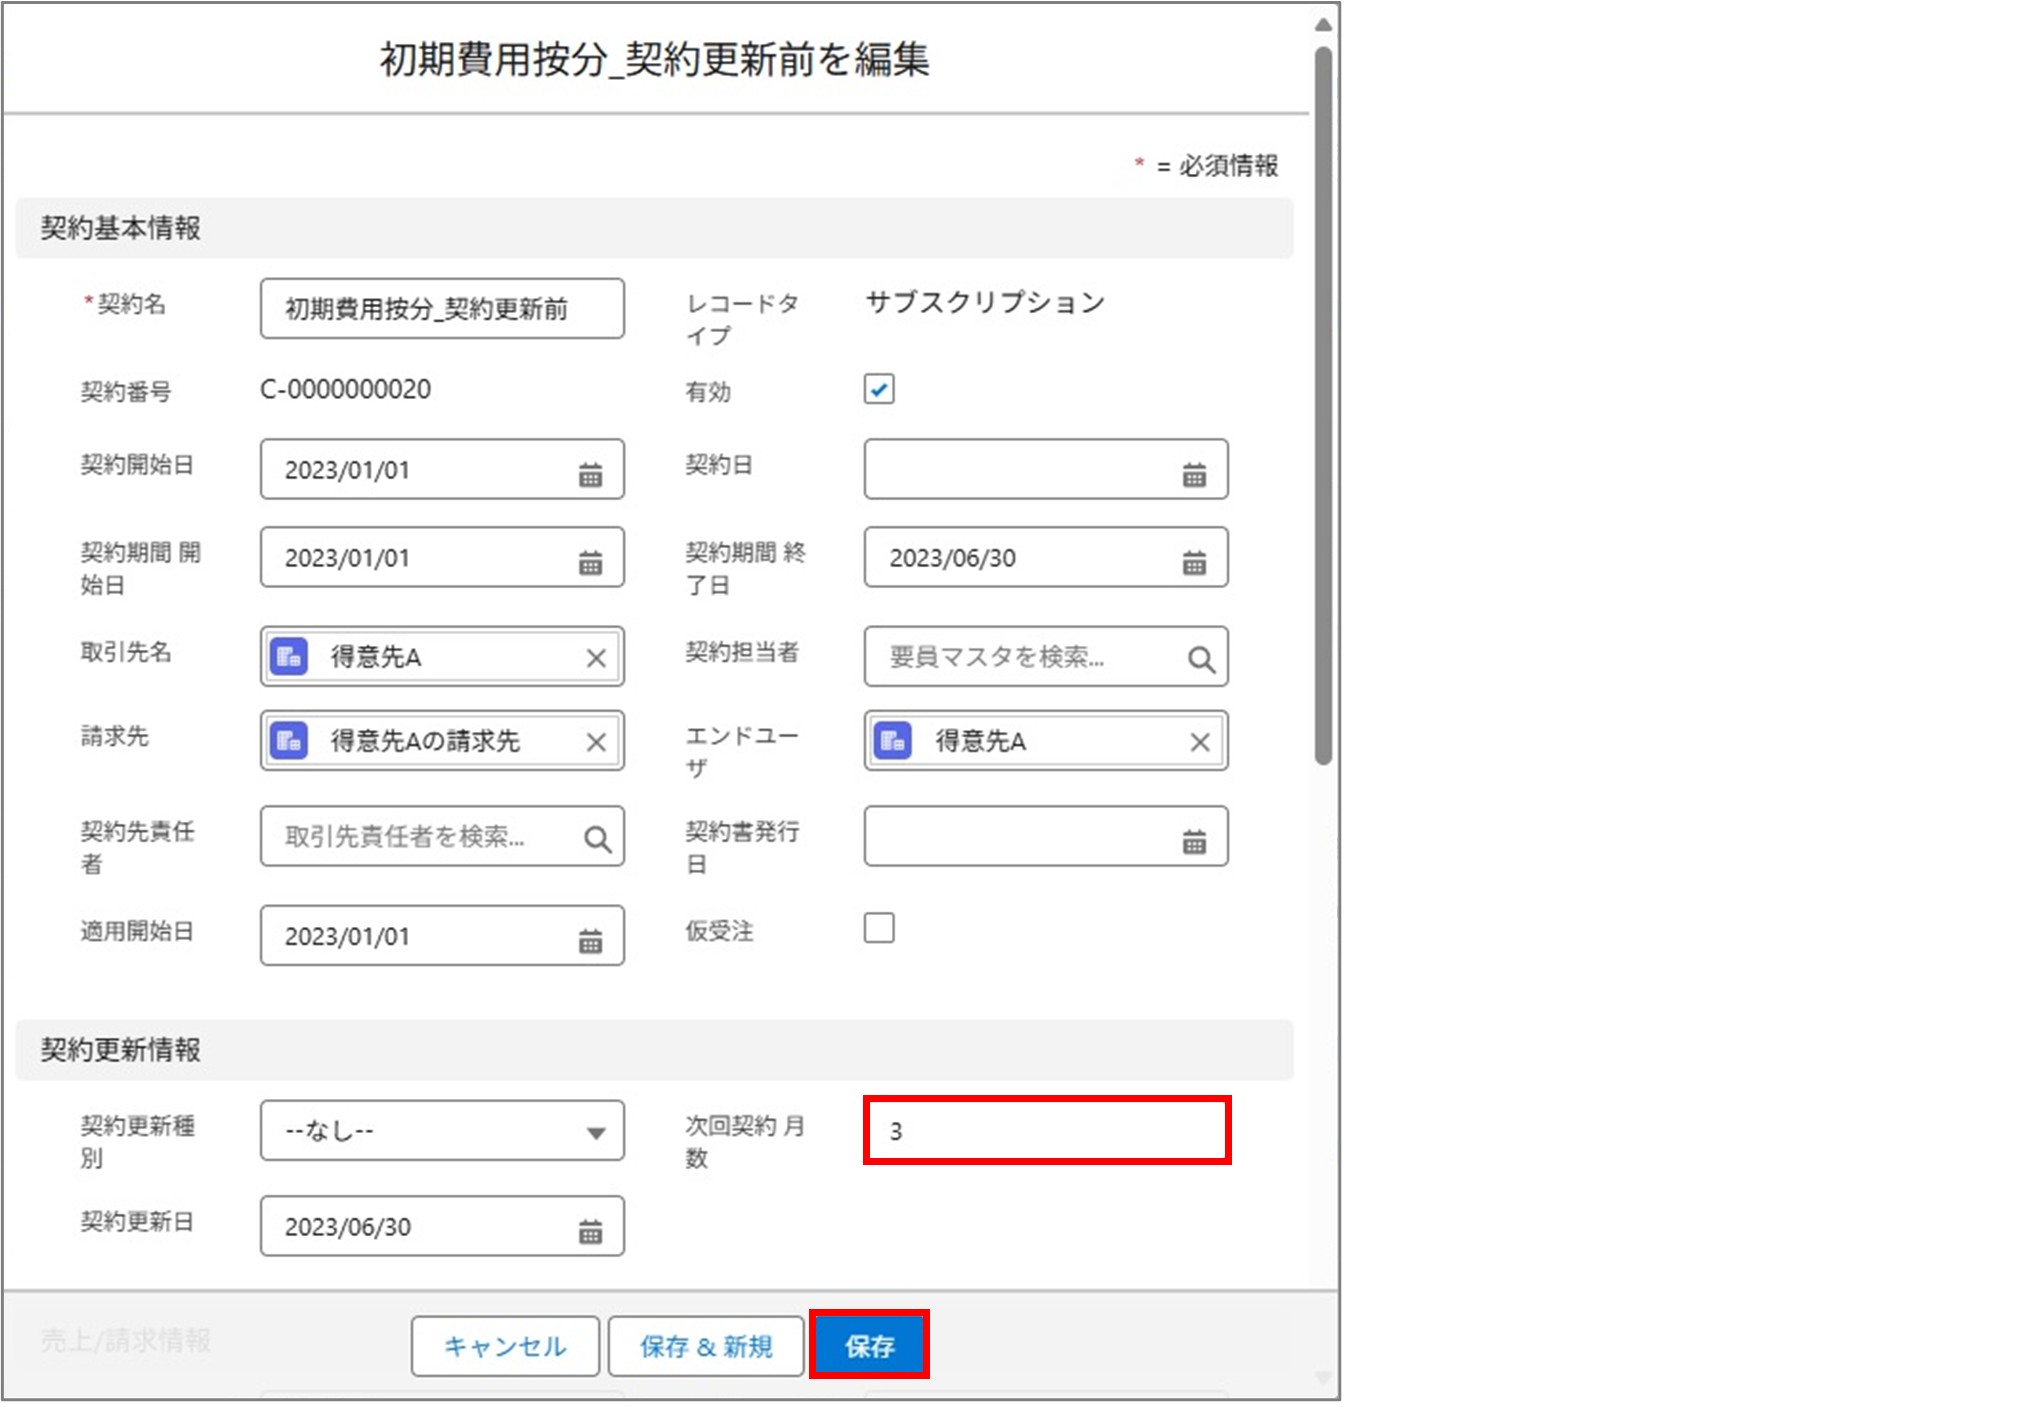Click the キャンセル button

(x=504, y=1345)
